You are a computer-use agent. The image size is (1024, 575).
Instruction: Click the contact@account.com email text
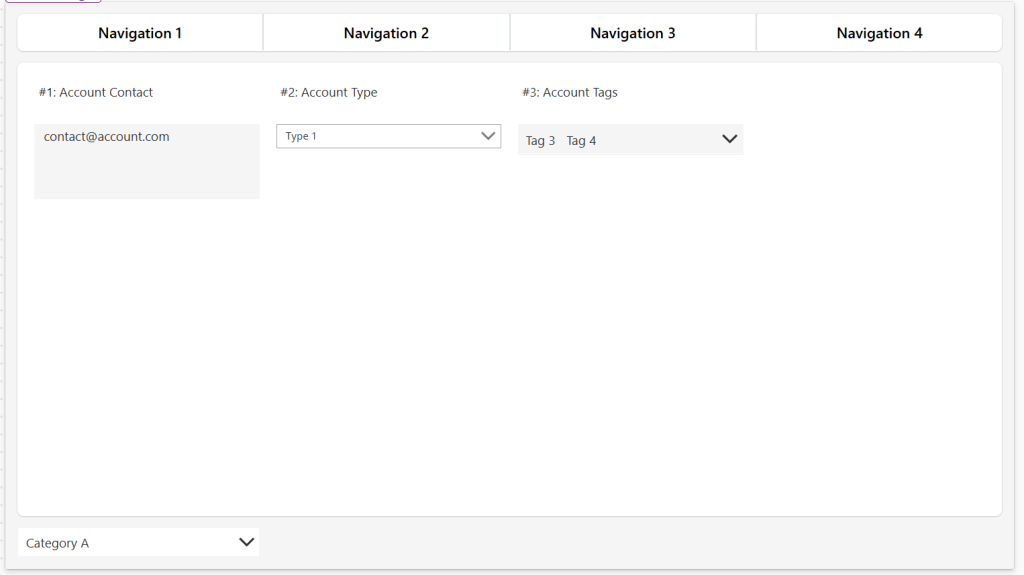[106, 137]
